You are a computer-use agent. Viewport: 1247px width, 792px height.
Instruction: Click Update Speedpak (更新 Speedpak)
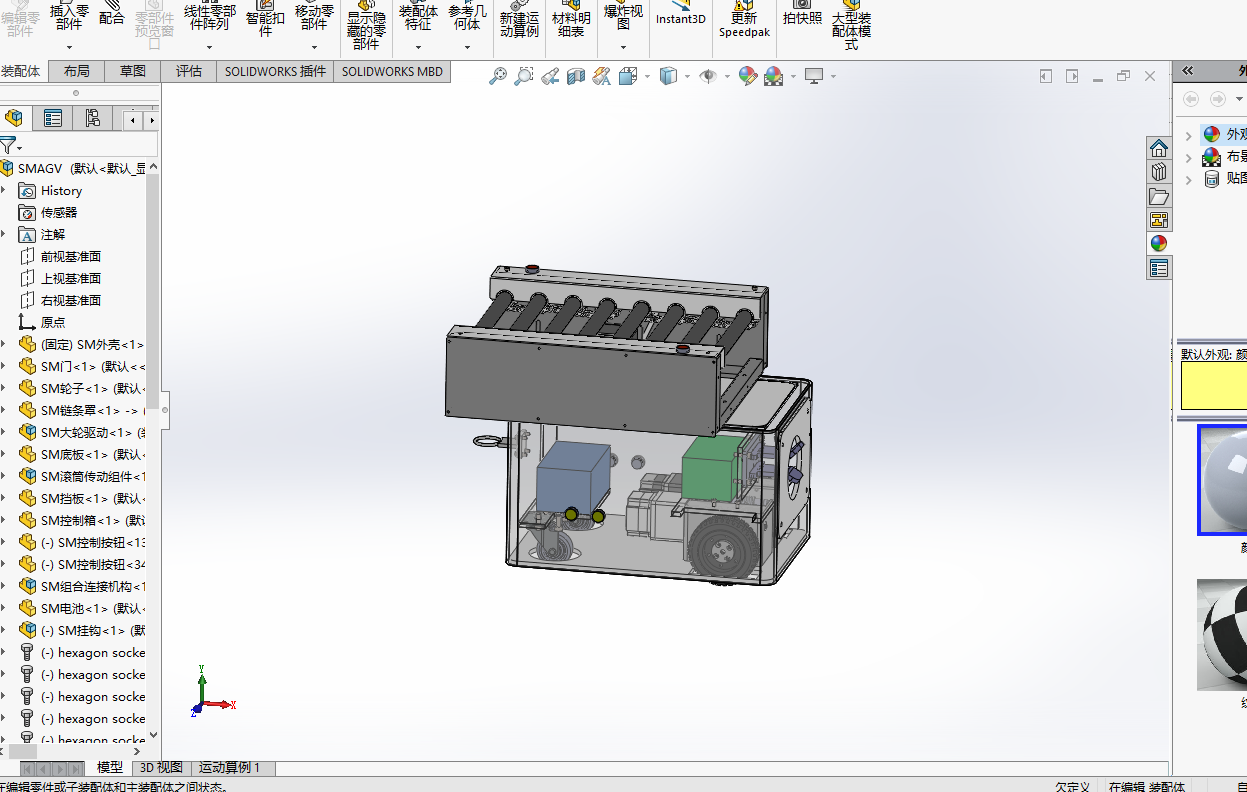[744, 20]
